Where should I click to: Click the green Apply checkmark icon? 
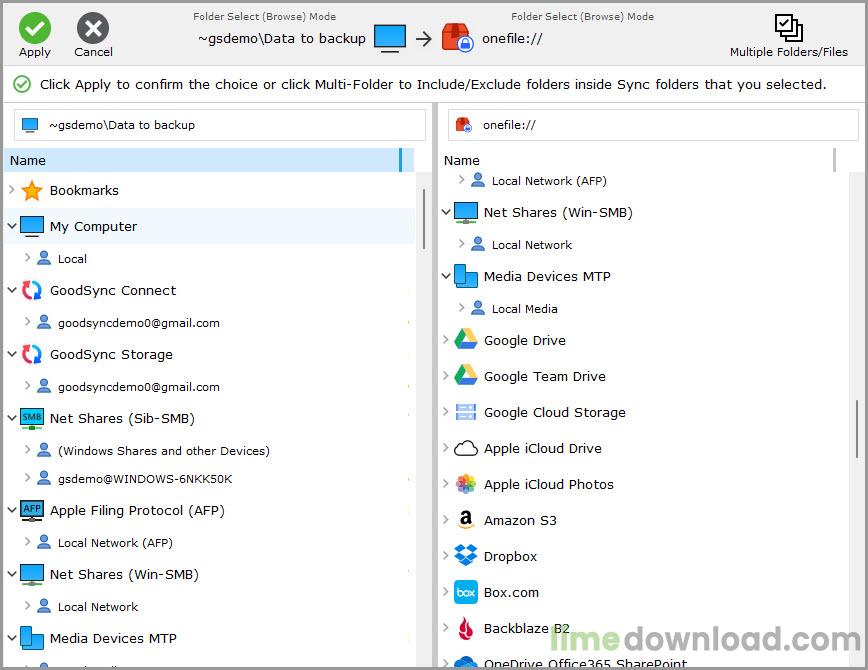(x=34, y=28)
